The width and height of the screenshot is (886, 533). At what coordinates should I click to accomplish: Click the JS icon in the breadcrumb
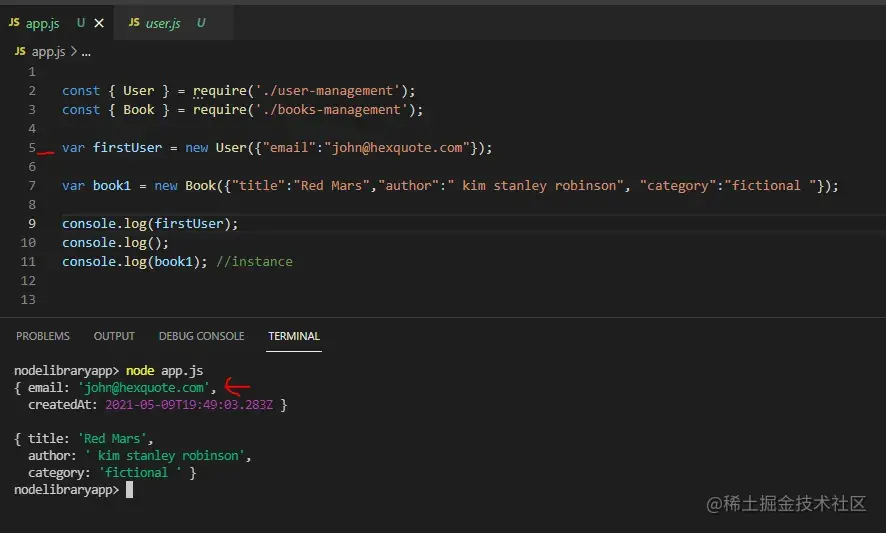(20, 51)
